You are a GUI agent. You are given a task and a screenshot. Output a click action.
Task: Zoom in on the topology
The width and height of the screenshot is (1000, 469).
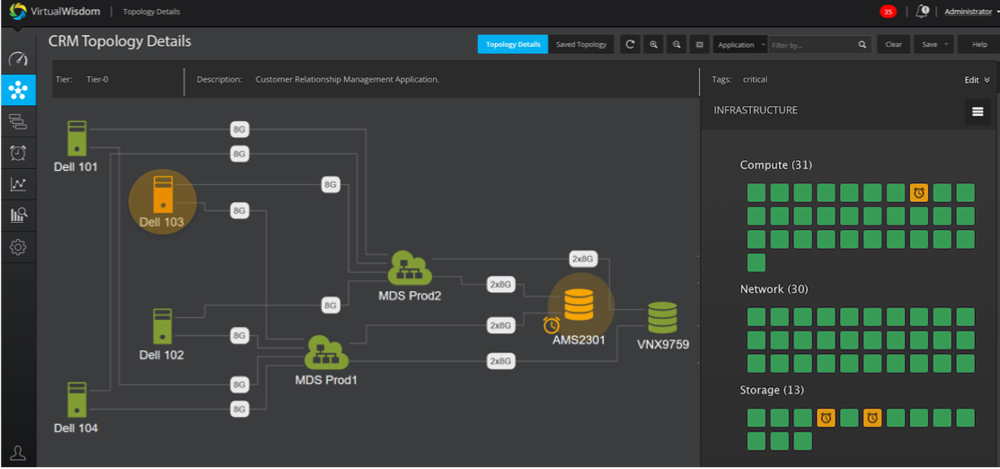pyautogui.click(x=653, y=45)
